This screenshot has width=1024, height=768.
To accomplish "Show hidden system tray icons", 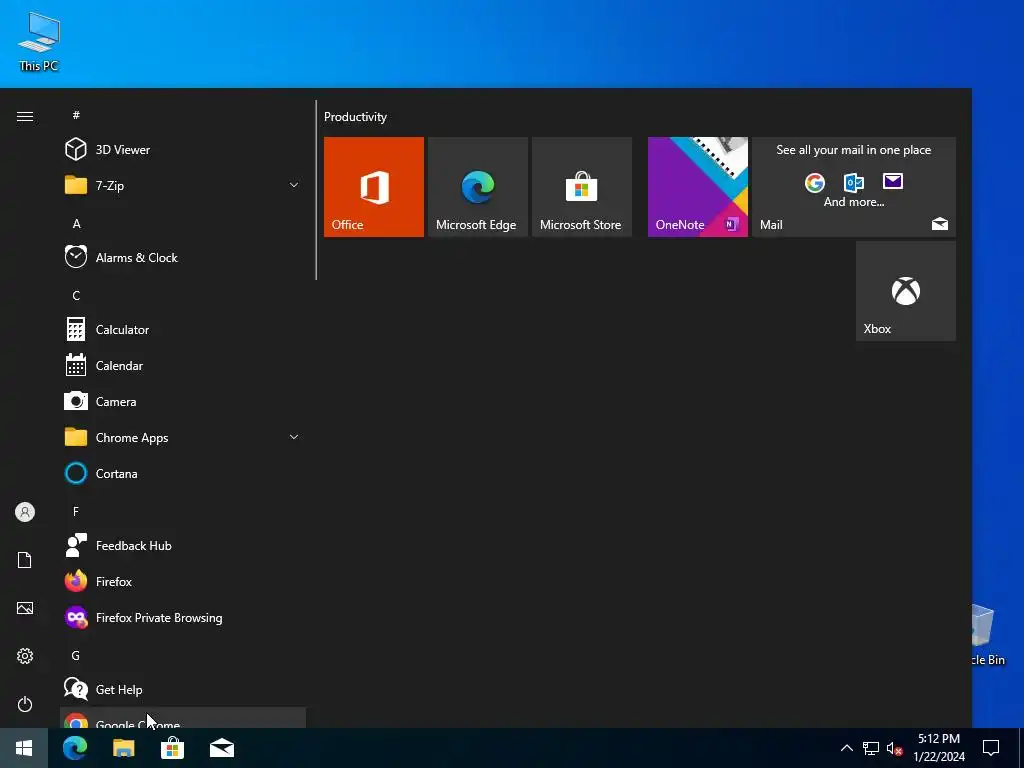I will [846, 748].
